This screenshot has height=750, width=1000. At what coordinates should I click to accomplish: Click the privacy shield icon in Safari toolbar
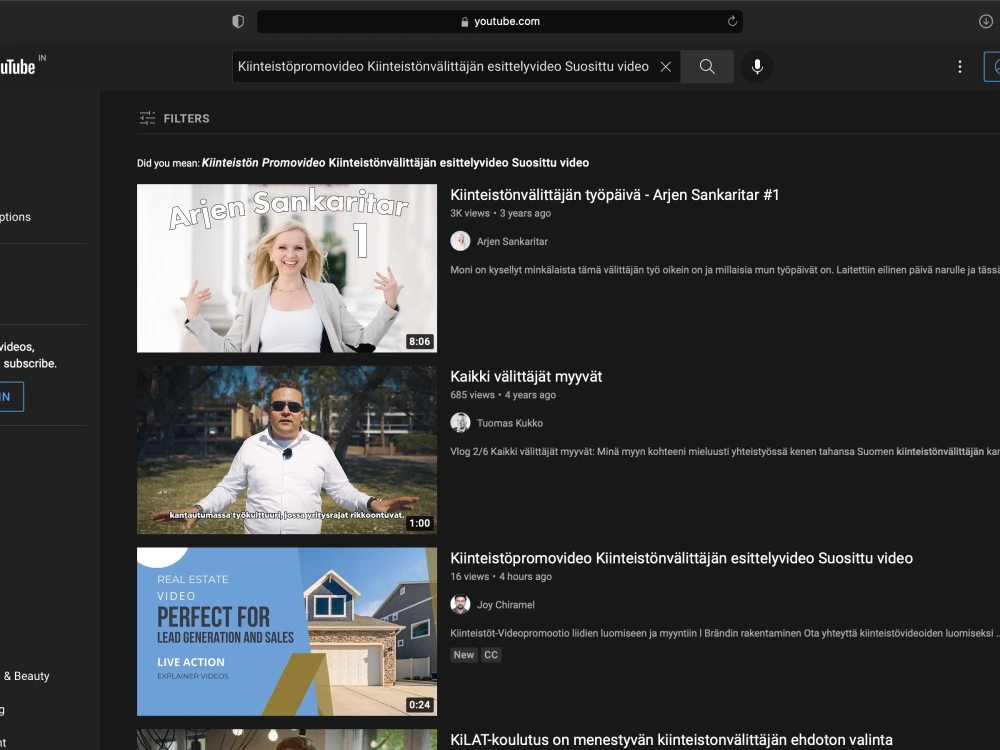(x=238, y=21)
